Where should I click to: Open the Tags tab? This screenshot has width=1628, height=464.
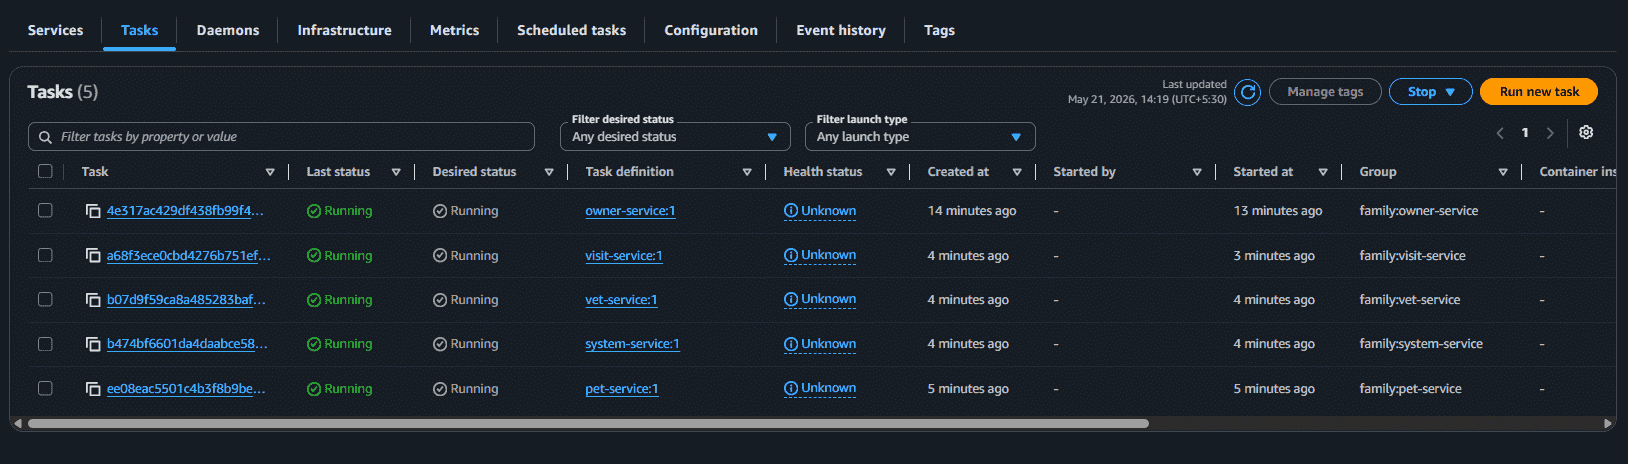tap(939, 30)
